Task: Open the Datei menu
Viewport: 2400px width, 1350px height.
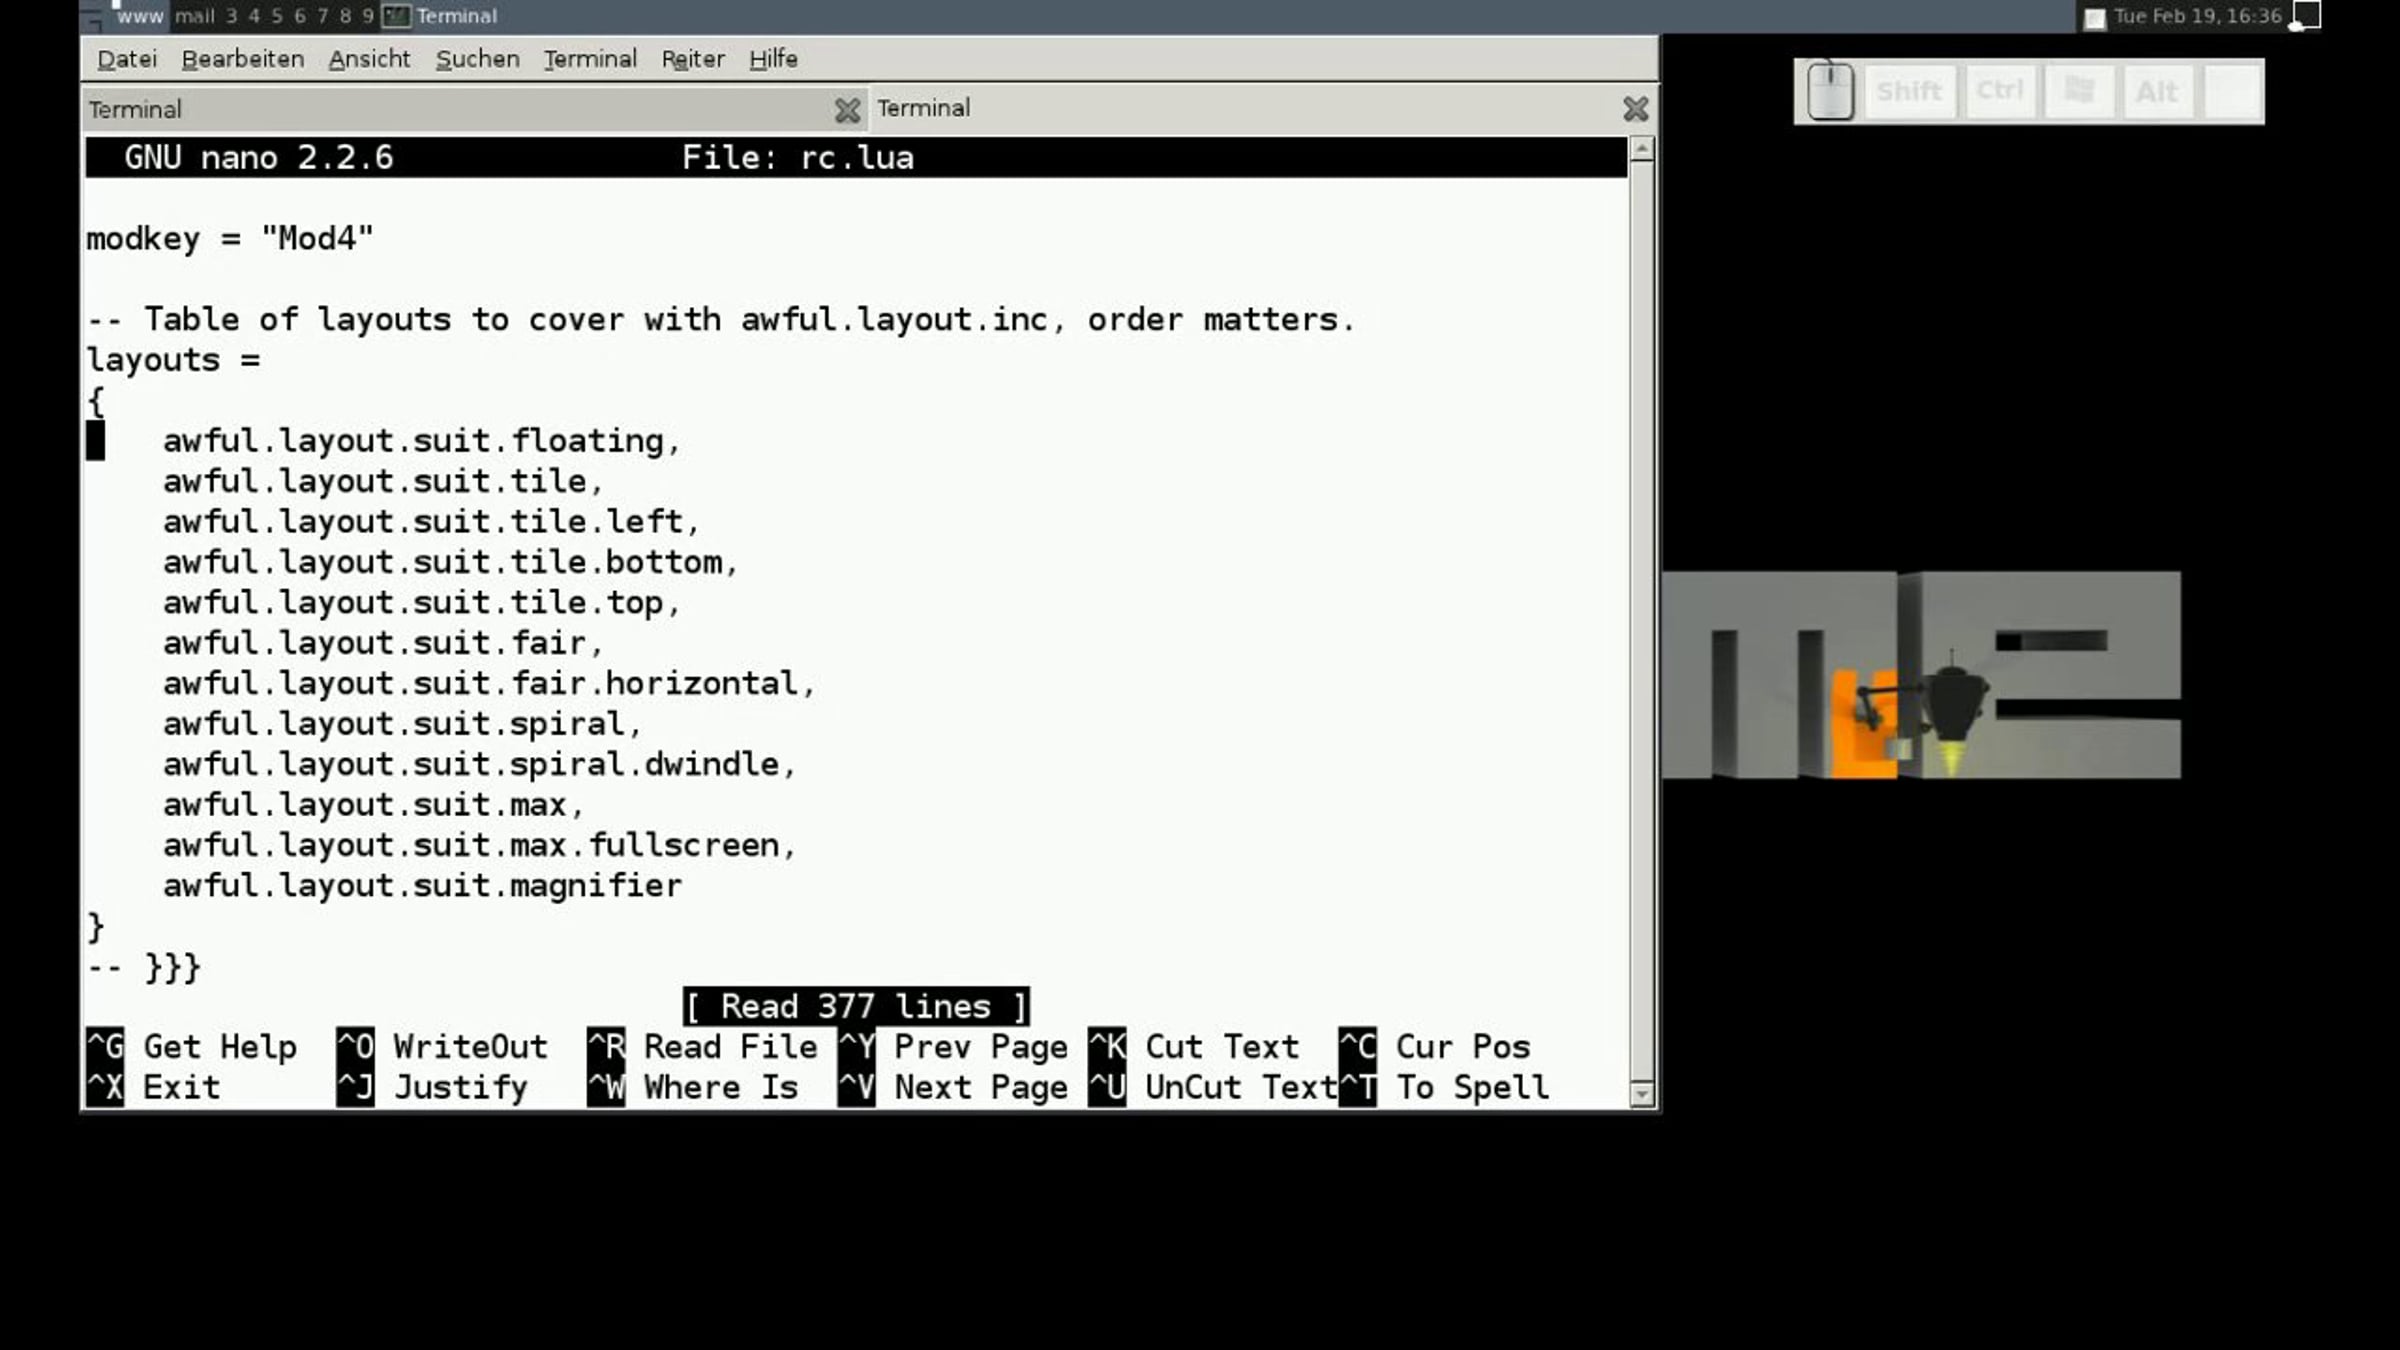Action: (x=127, y=59)
